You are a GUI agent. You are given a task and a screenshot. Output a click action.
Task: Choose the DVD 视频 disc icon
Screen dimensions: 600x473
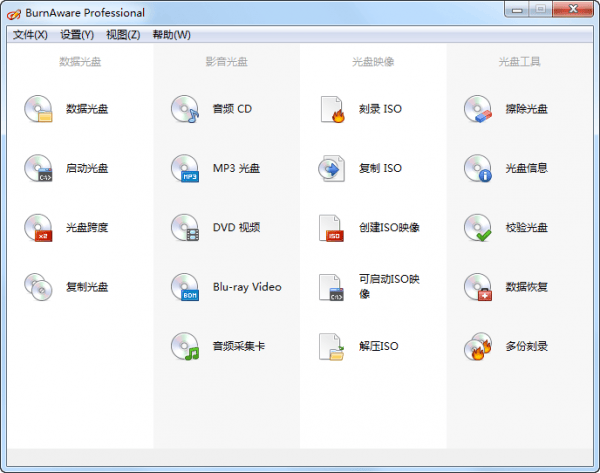click(x=185, y=228)
